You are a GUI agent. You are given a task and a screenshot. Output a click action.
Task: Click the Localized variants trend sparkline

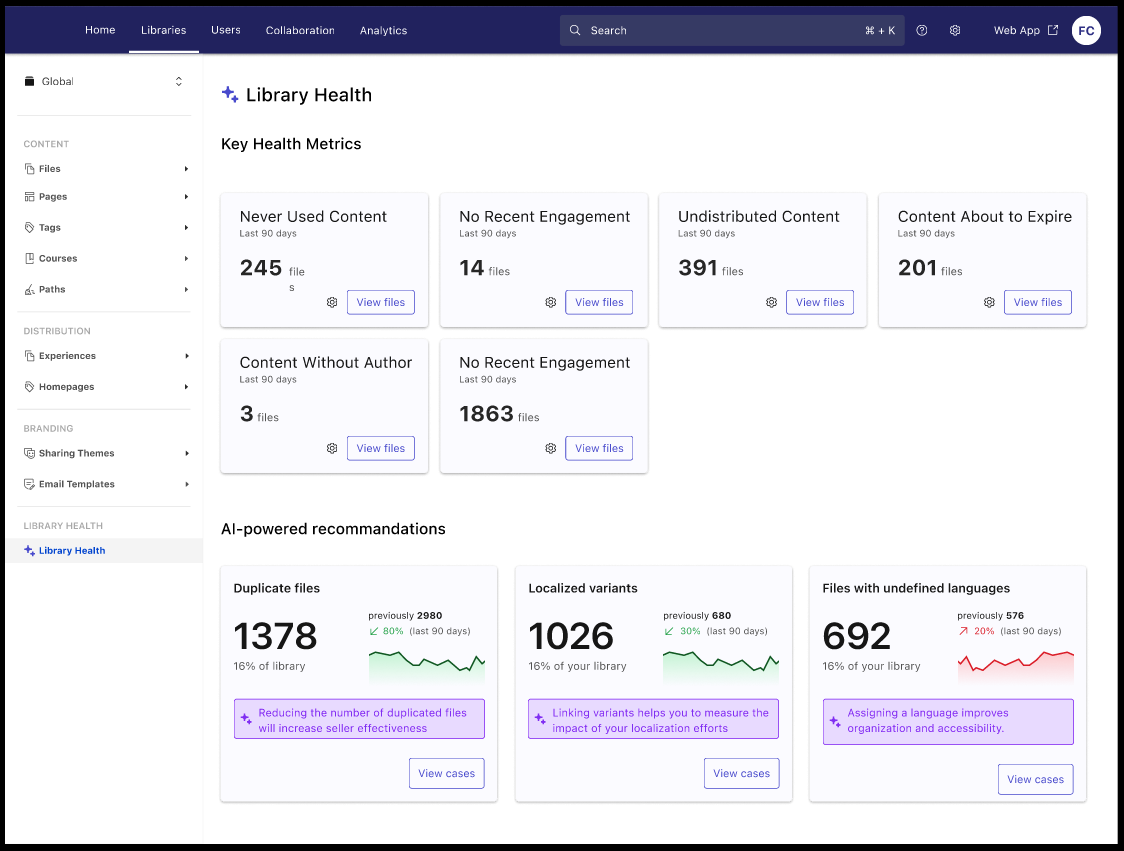pos(721,666)
